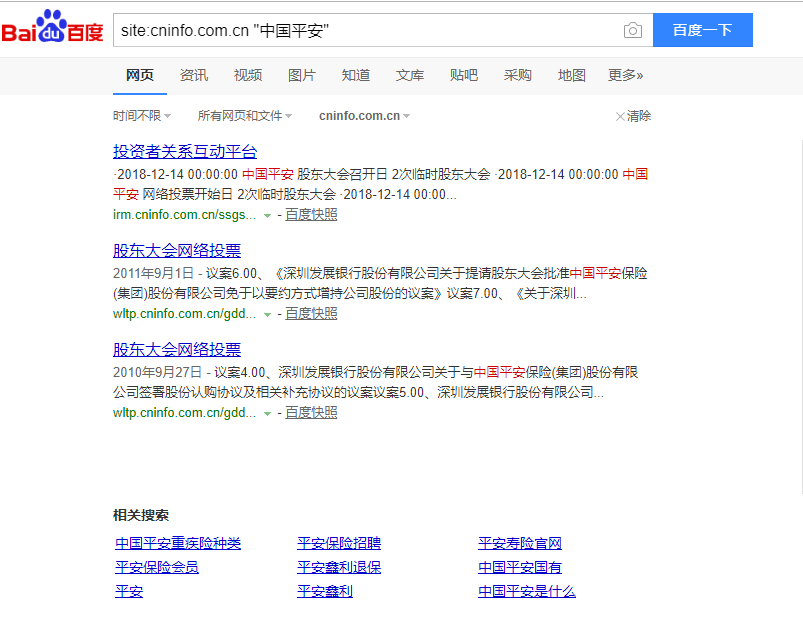803x625 pixels.
Task: Expand the cninfo.com.cn site filter
Action: point(365,116)
